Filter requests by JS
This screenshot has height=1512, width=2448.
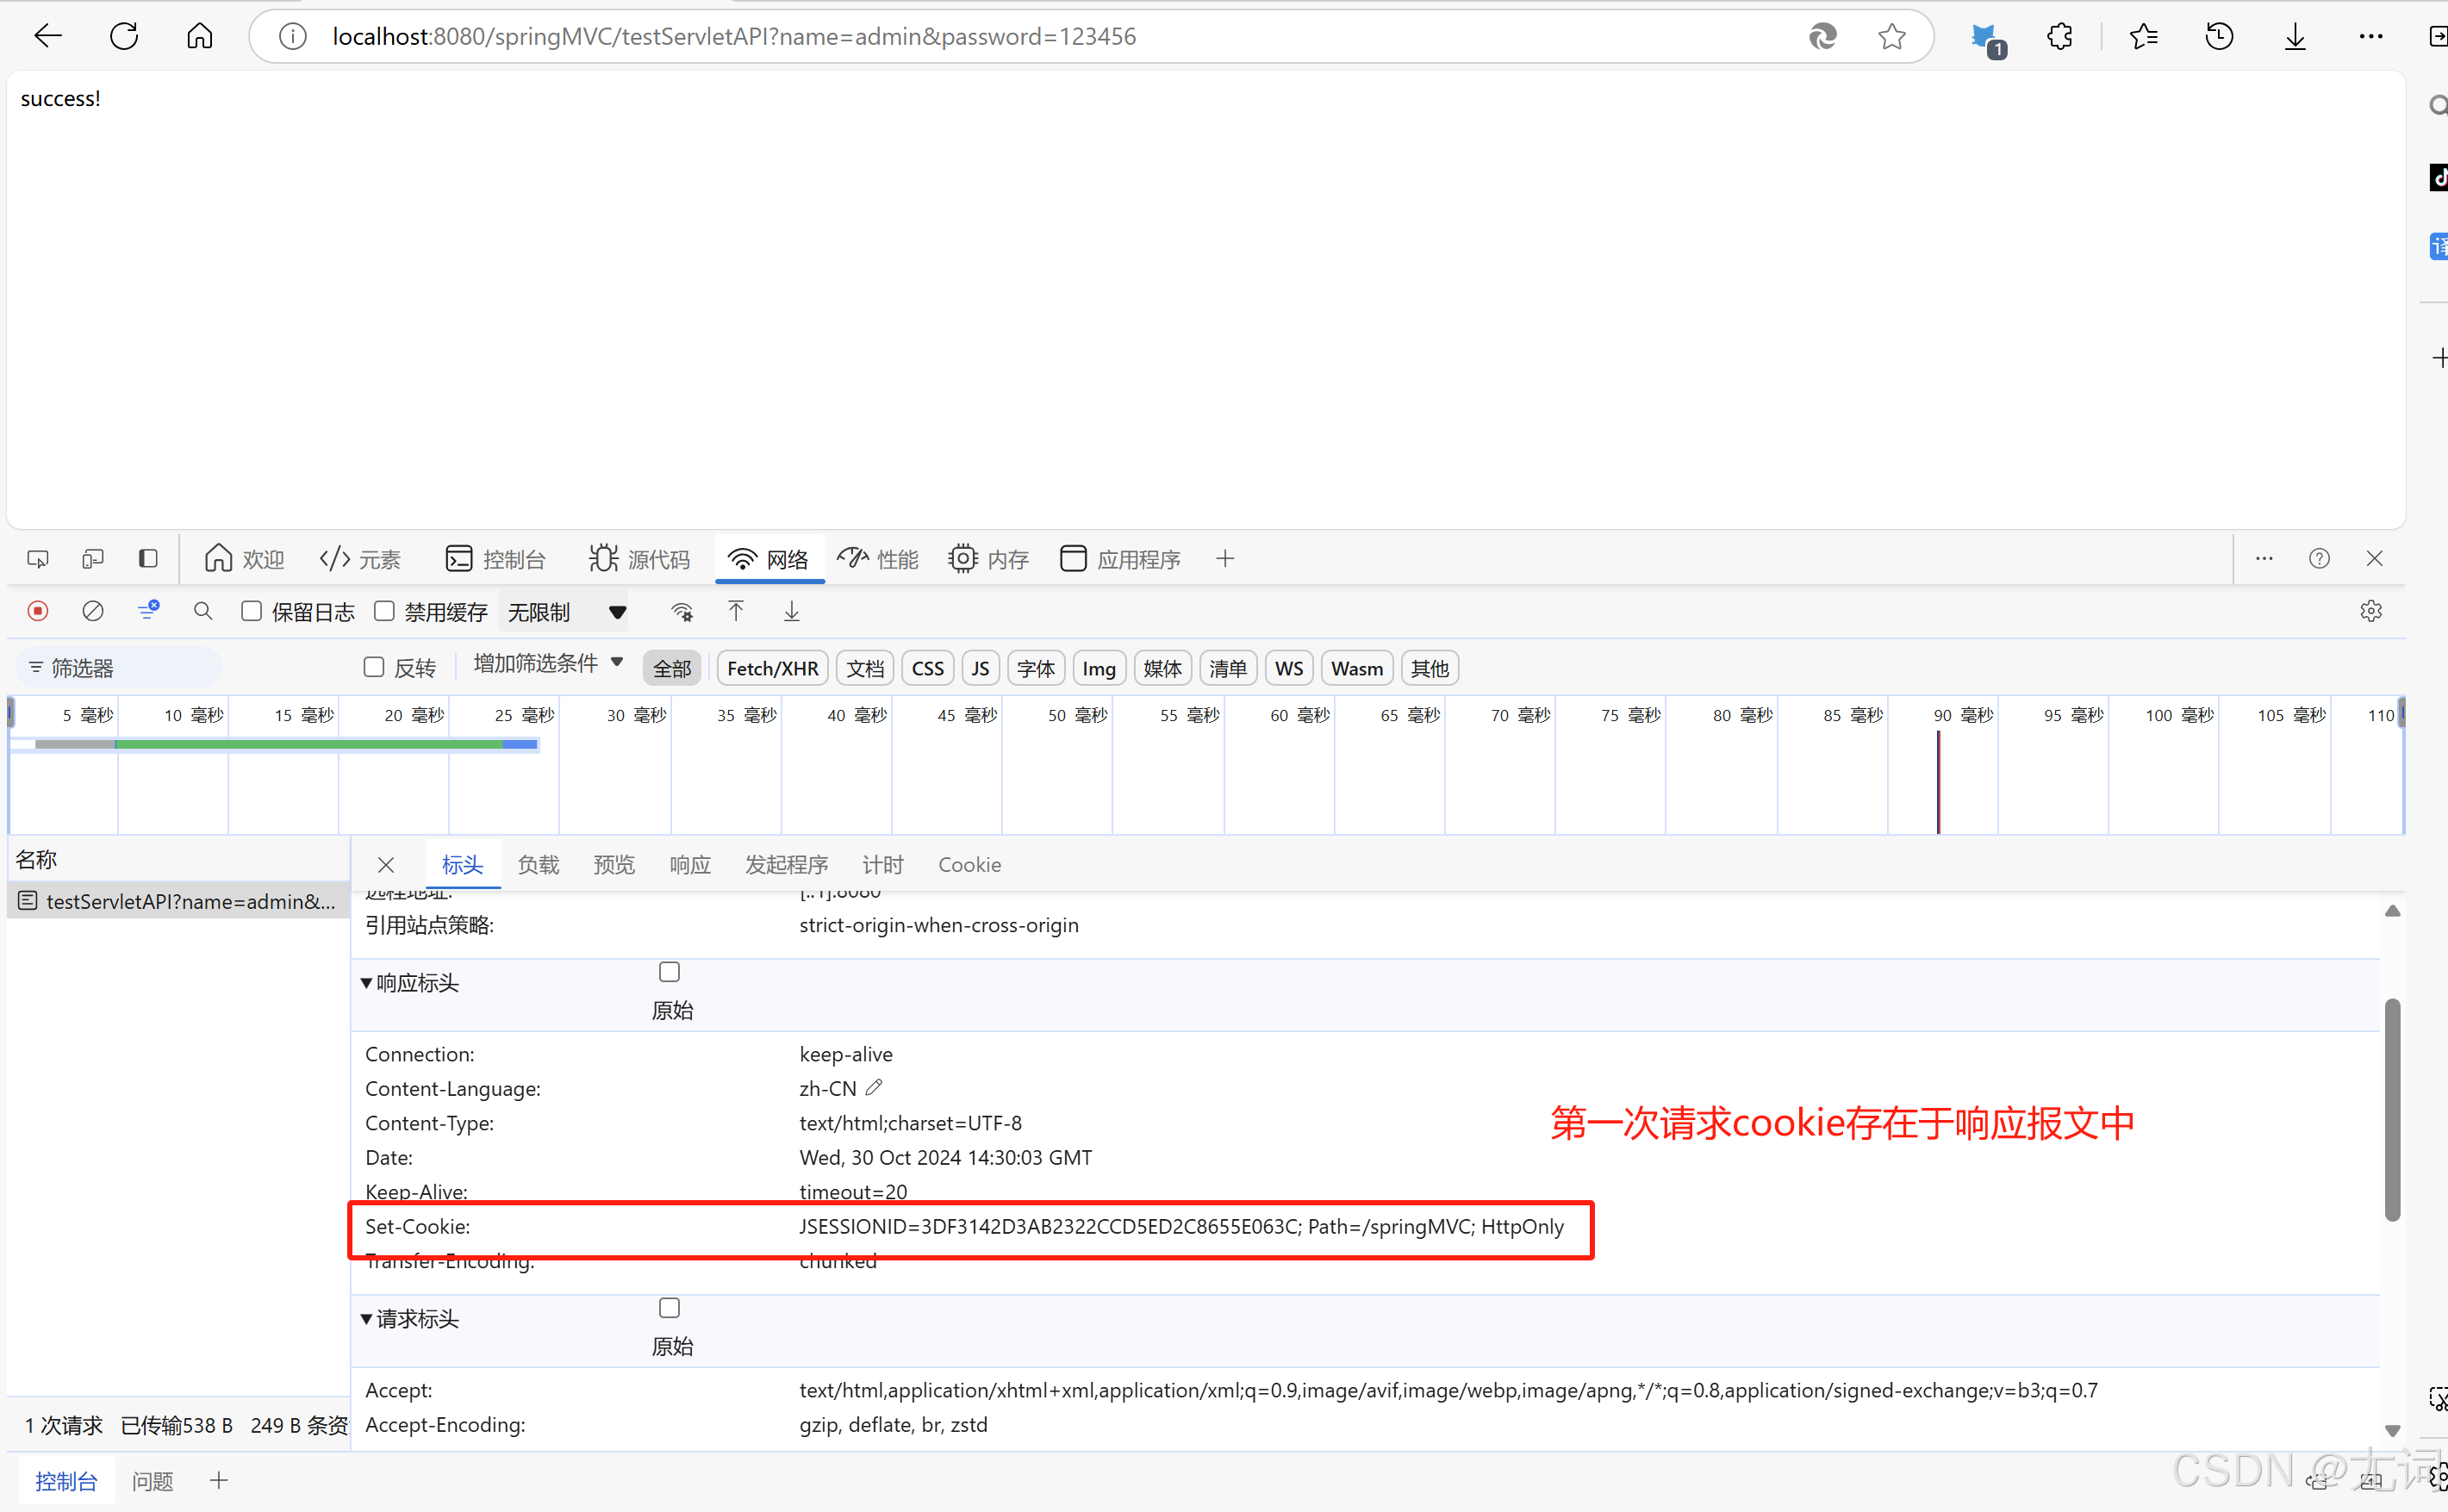tap(980, 668)
